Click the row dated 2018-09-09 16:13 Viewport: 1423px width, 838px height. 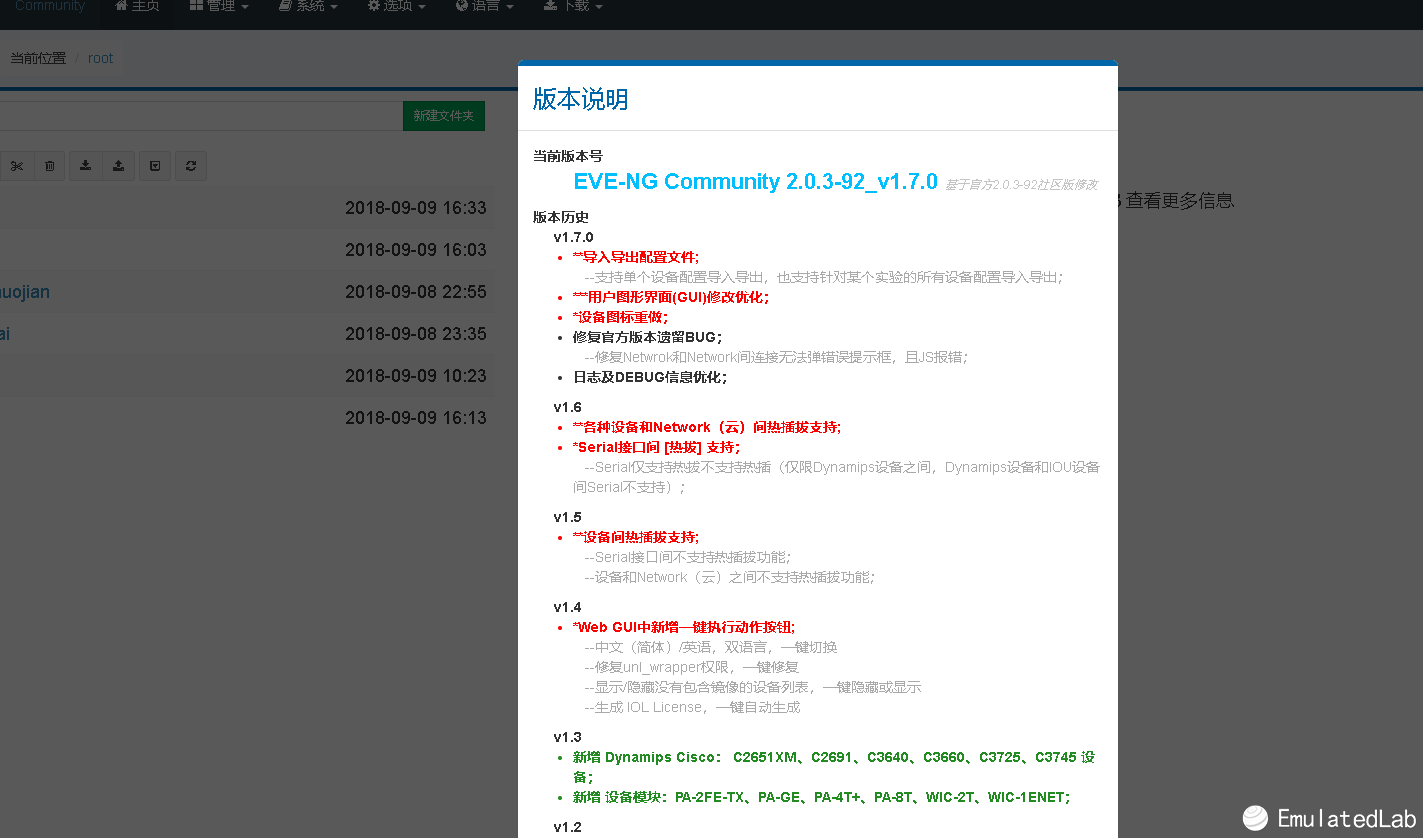click(x=247, y=418)
